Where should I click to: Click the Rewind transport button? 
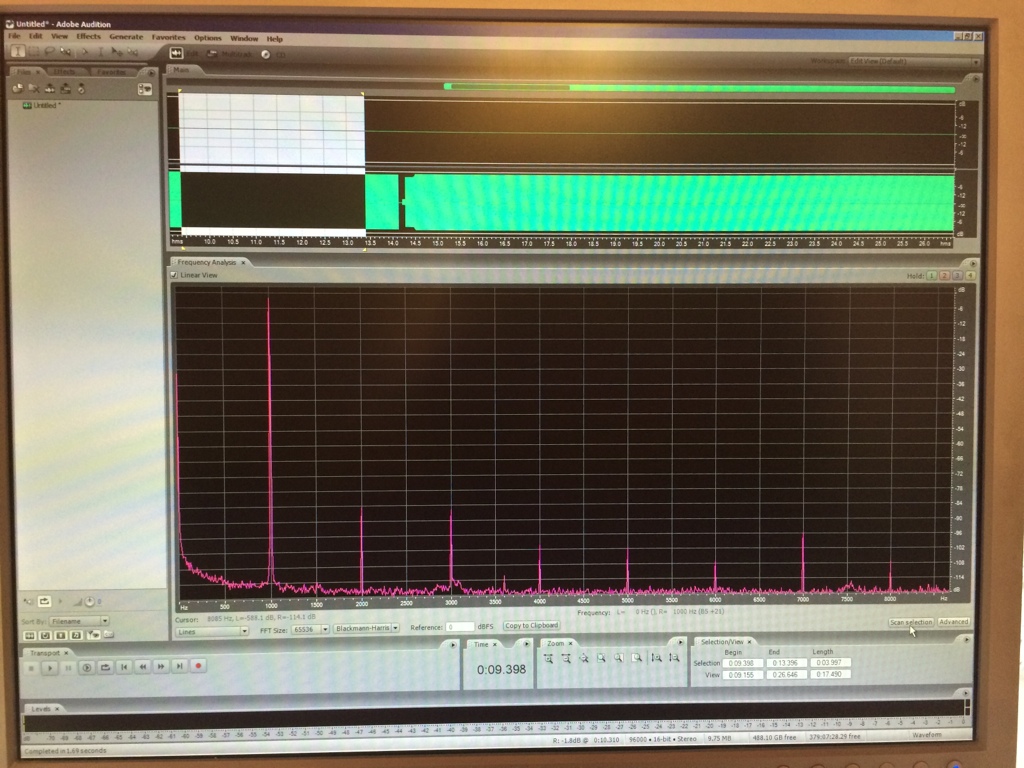pos(142,667)
